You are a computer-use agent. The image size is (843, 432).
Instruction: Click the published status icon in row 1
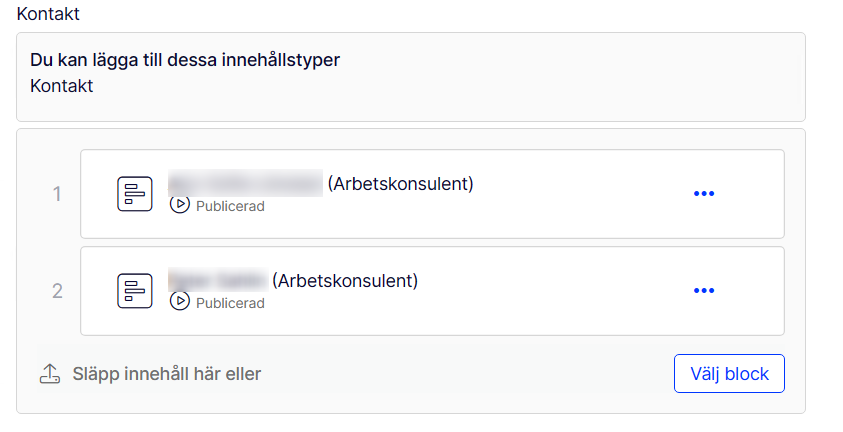[x=180, y=205]
